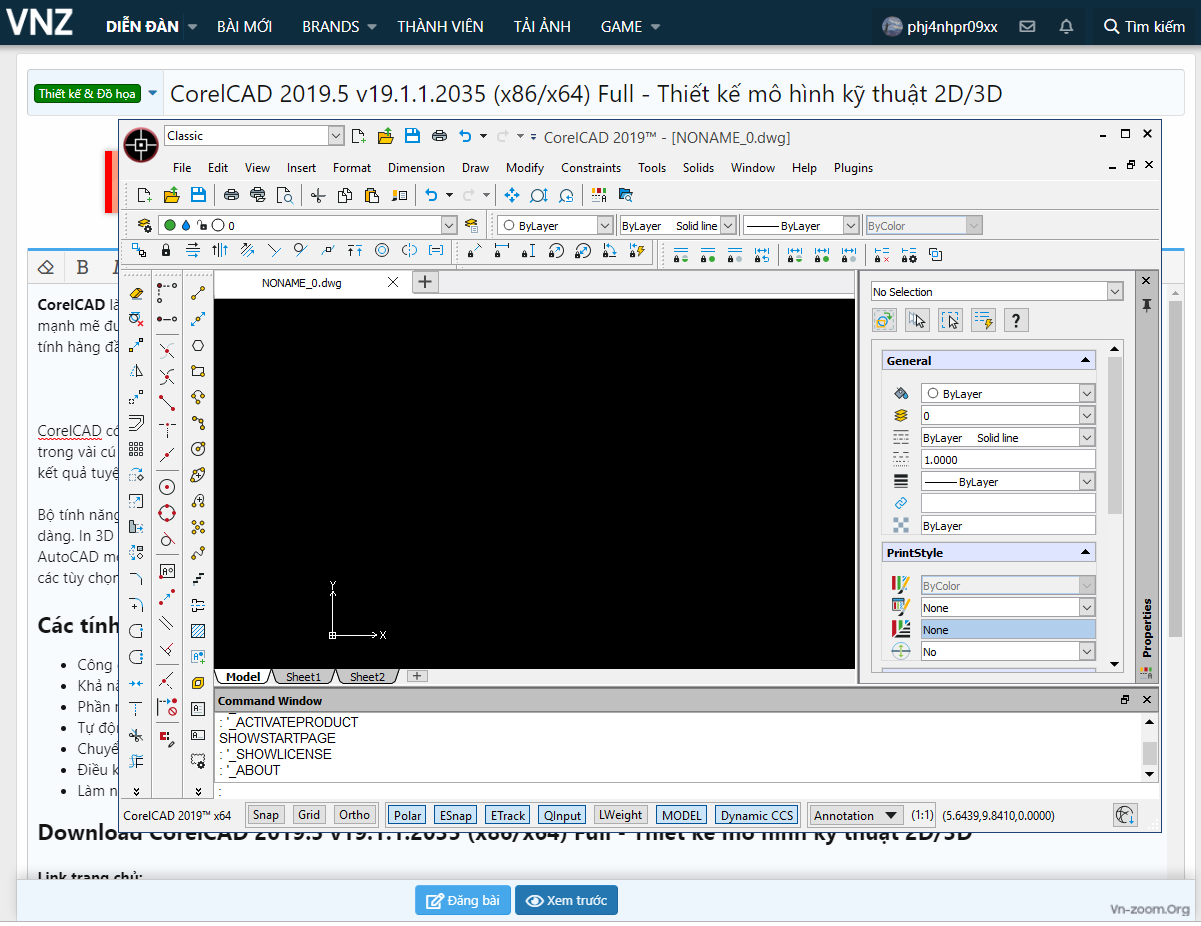Click the Scale field showing 1.0000
This screenshot has width=1201, height=926.
click(x=1008, y=460)
